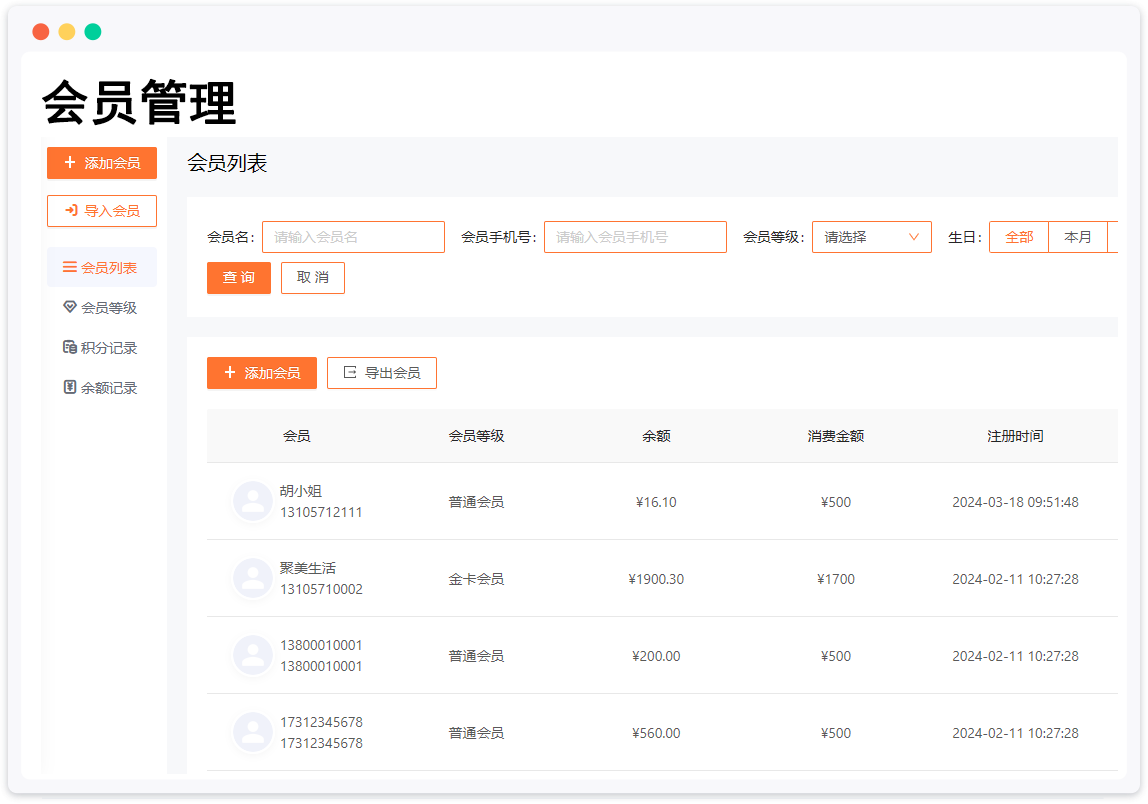Open the 会员等级 dropdown selector
Image resolution: width=1148 pixels, height=804 pixels.
pos(871,237)
